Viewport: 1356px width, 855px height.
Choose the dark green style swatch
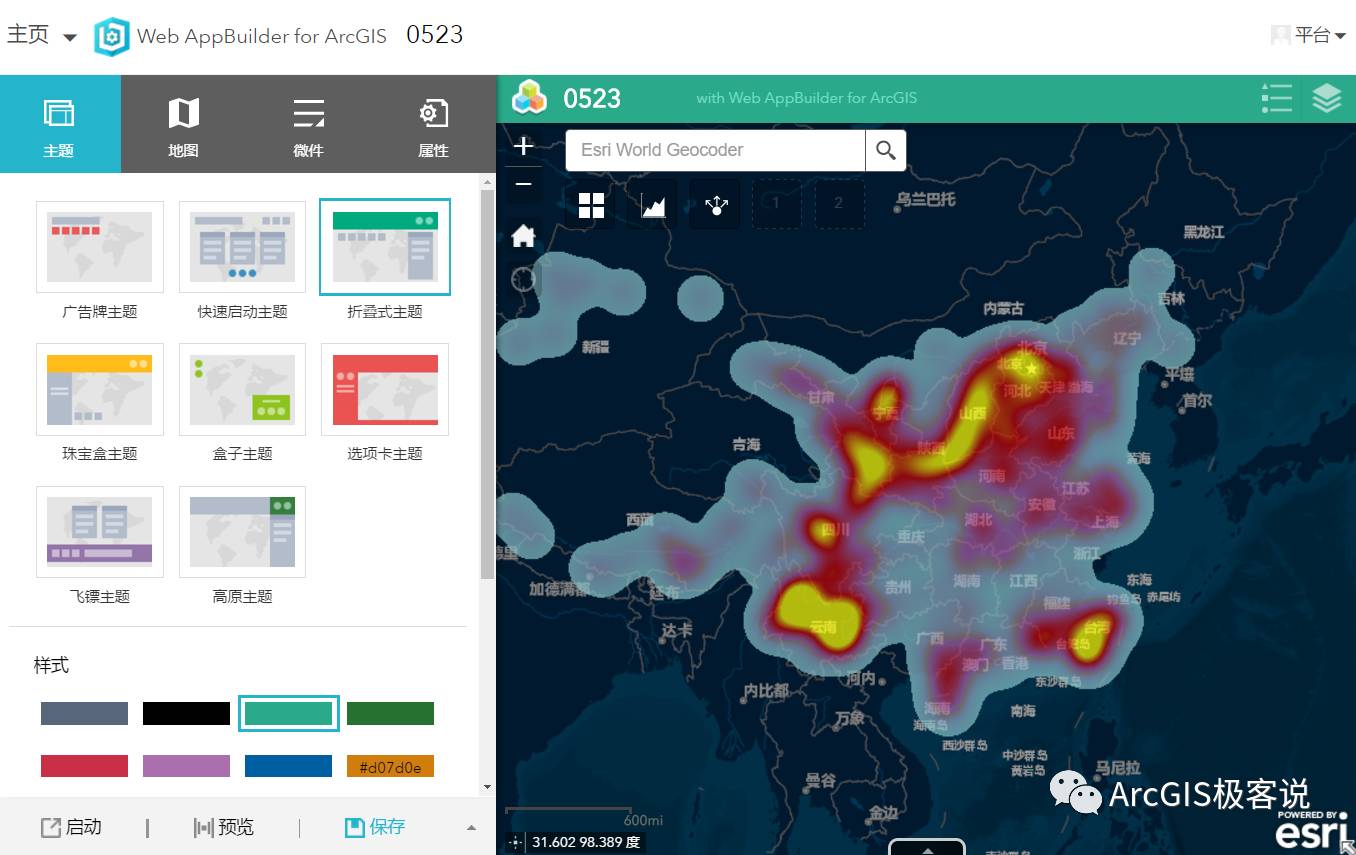click(390, 713)
